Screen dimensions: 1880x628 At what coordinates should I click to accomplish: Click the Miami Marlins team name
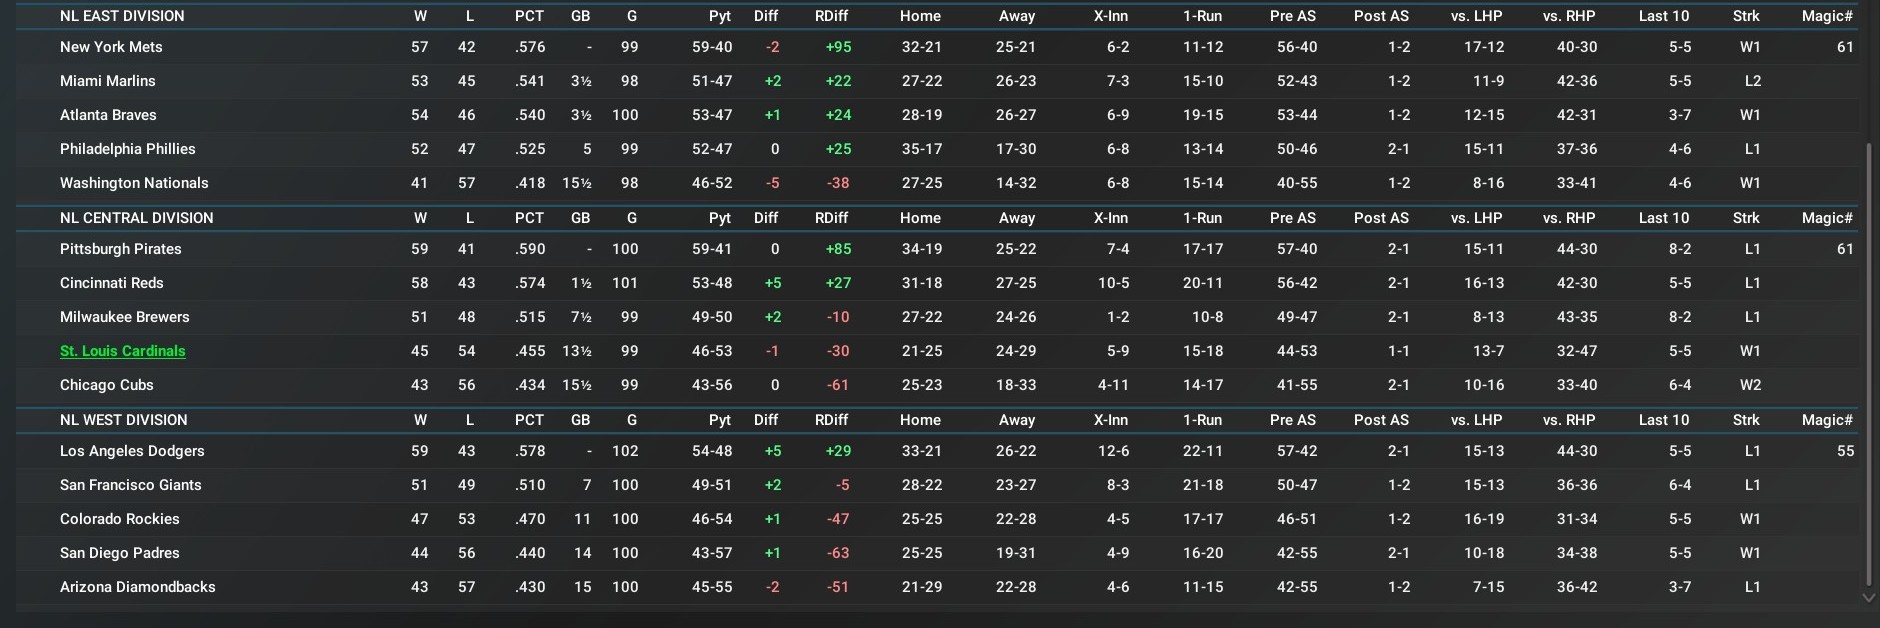[107, 81]
